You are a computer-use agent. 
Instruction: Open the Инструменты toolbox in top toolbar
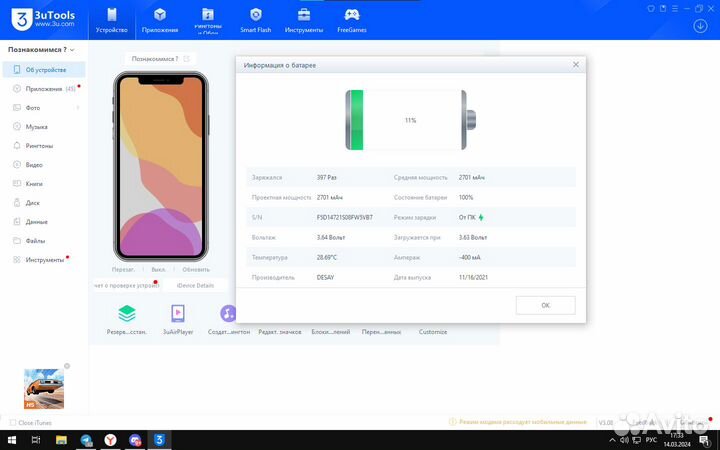click(x=304, y=21)
